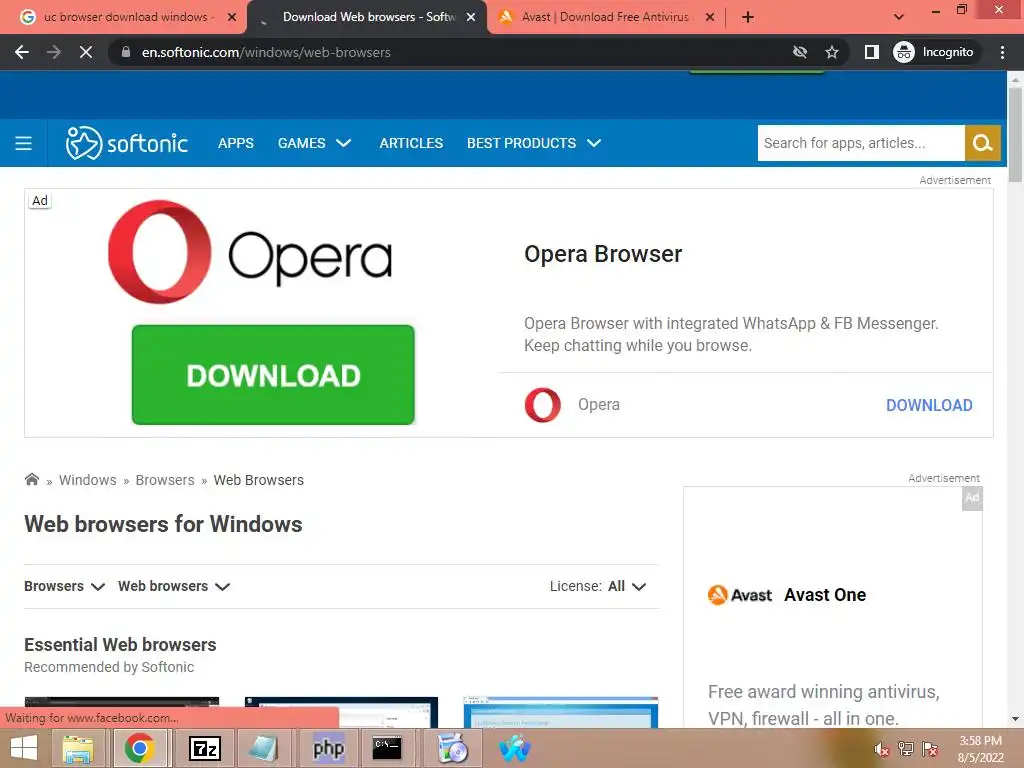
Task: Open first essential browser thumbnail
Action: click(121, 712)
